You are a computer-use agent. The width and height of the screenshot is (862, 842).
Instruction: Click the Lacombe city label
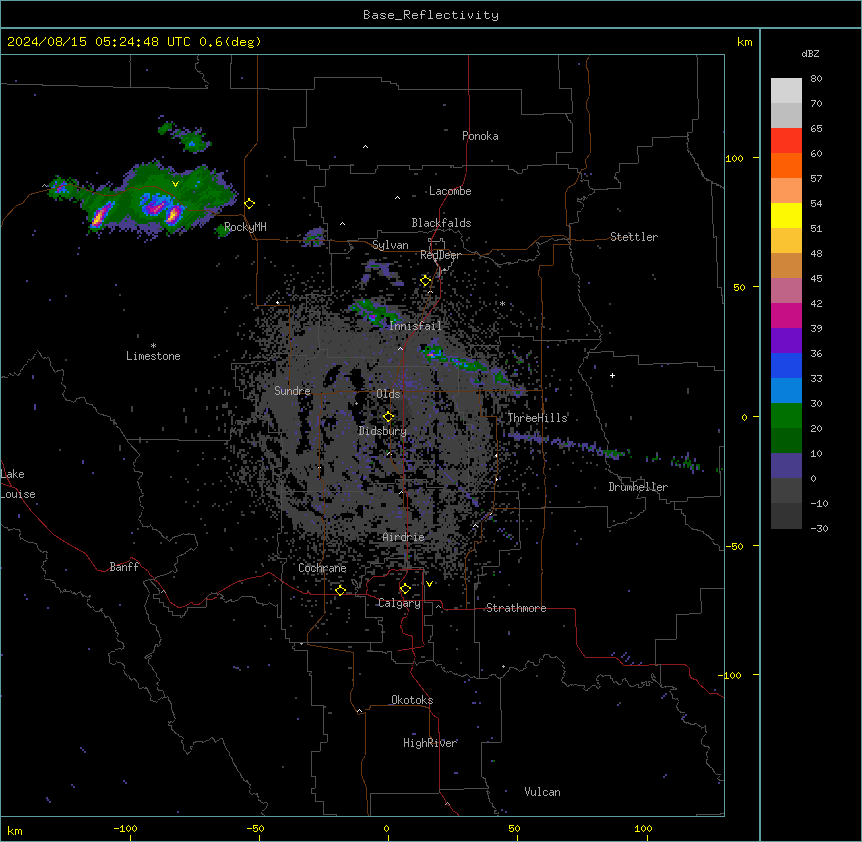point(450,191)
